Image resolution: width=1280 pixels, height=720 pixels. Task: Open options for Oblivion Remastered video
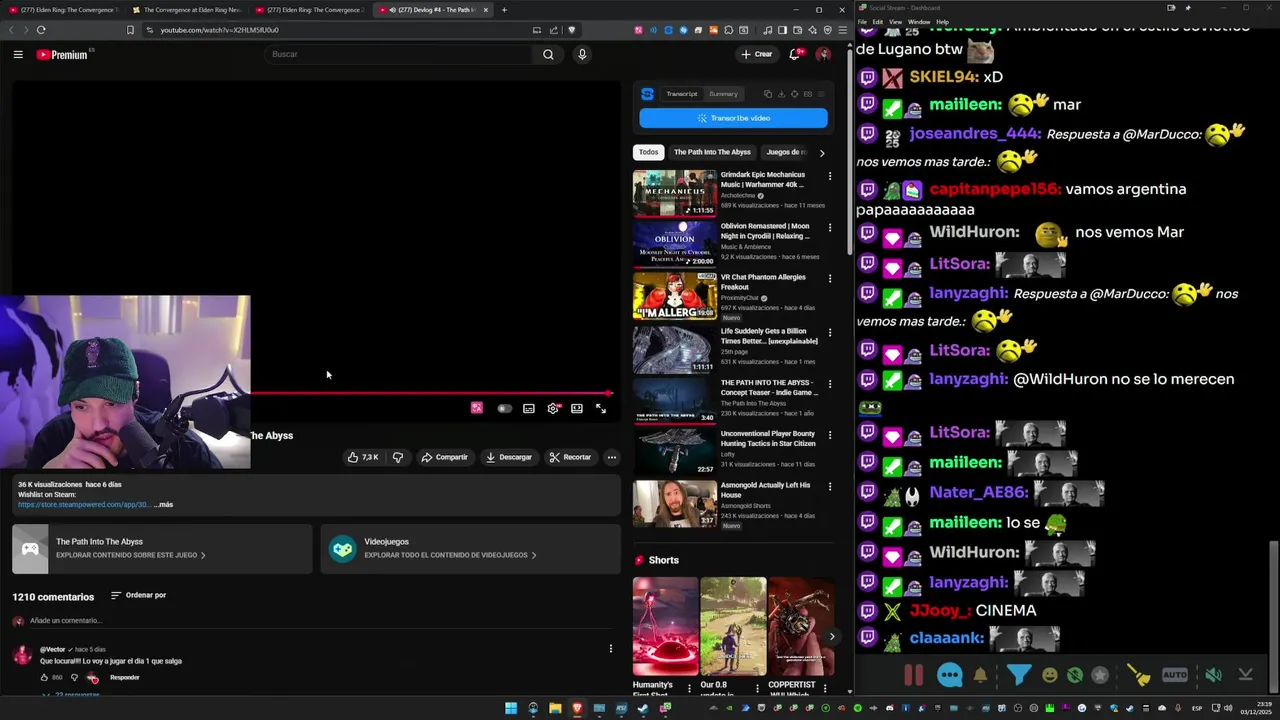pos(829,227)
